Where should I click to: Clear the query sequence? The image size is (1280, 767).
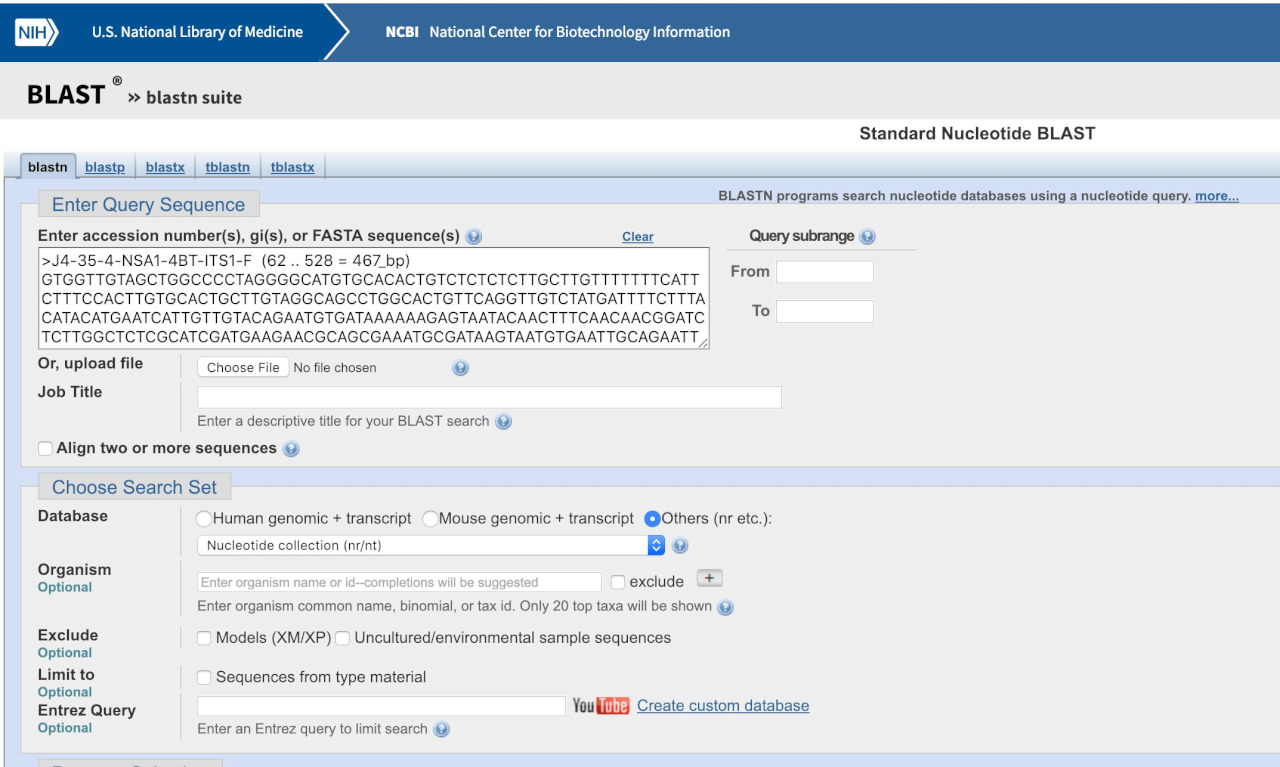click(x=637, y=237)
